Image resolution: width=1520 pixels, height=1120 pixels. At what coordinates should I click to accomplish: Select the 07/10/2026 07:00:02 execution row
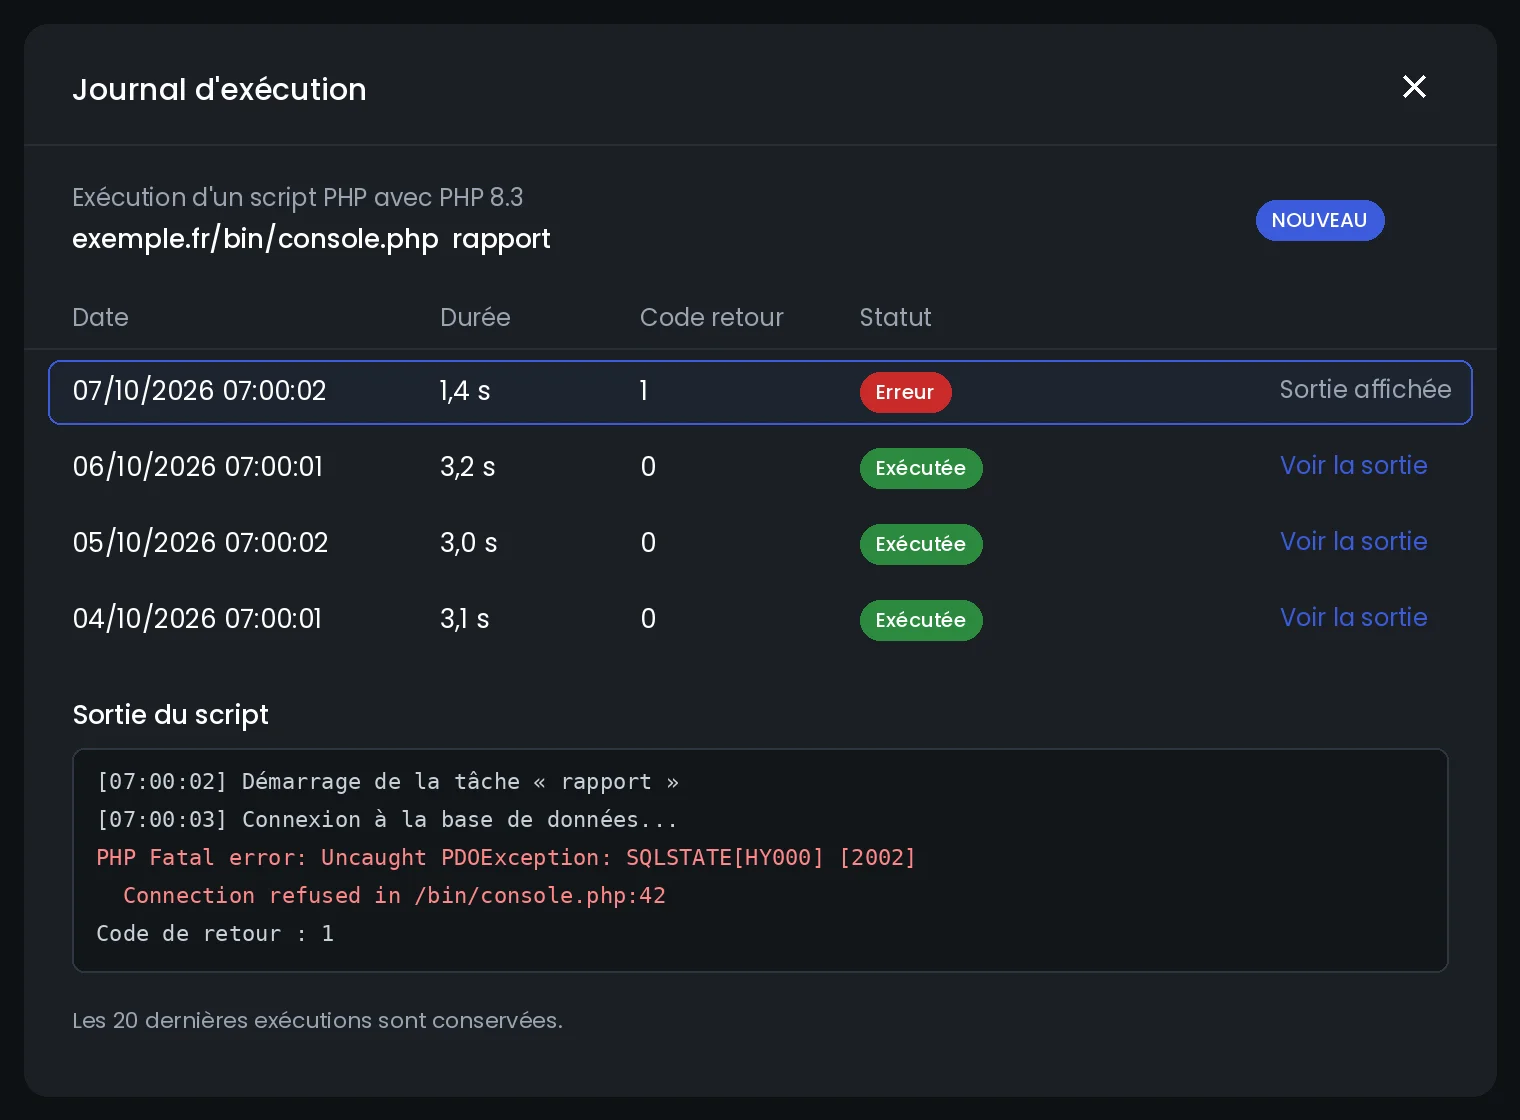[x=760, y=392]
